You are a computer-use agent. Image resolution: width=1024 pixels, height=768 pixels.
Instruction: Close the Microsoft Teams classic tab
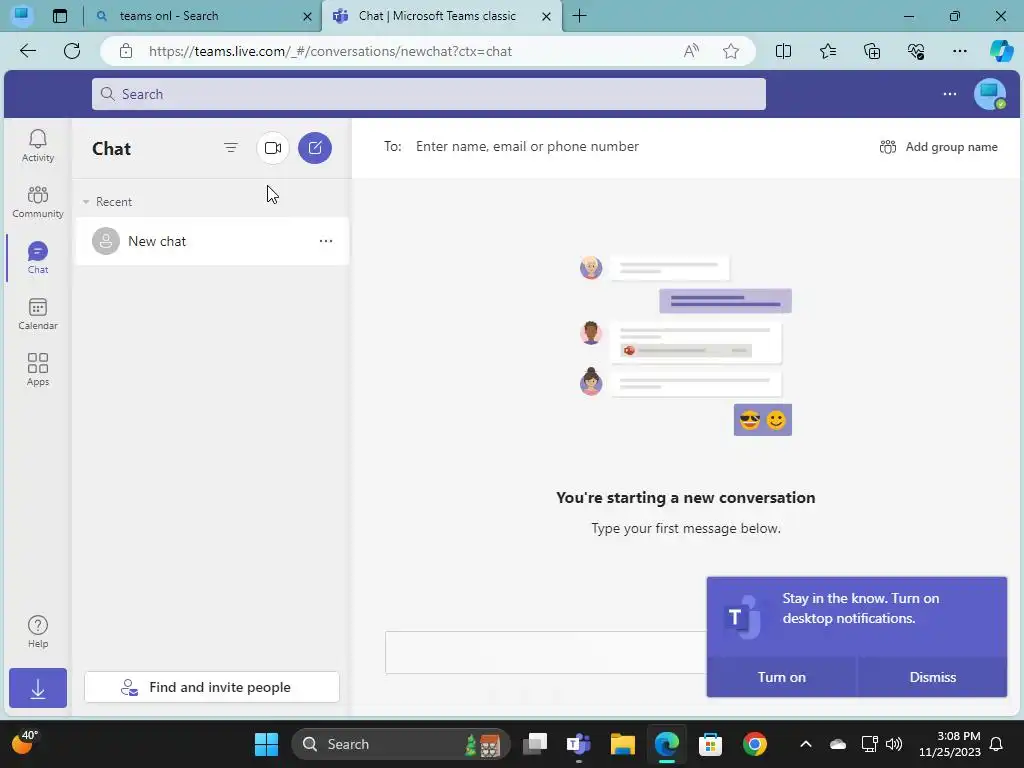(546, 16)
